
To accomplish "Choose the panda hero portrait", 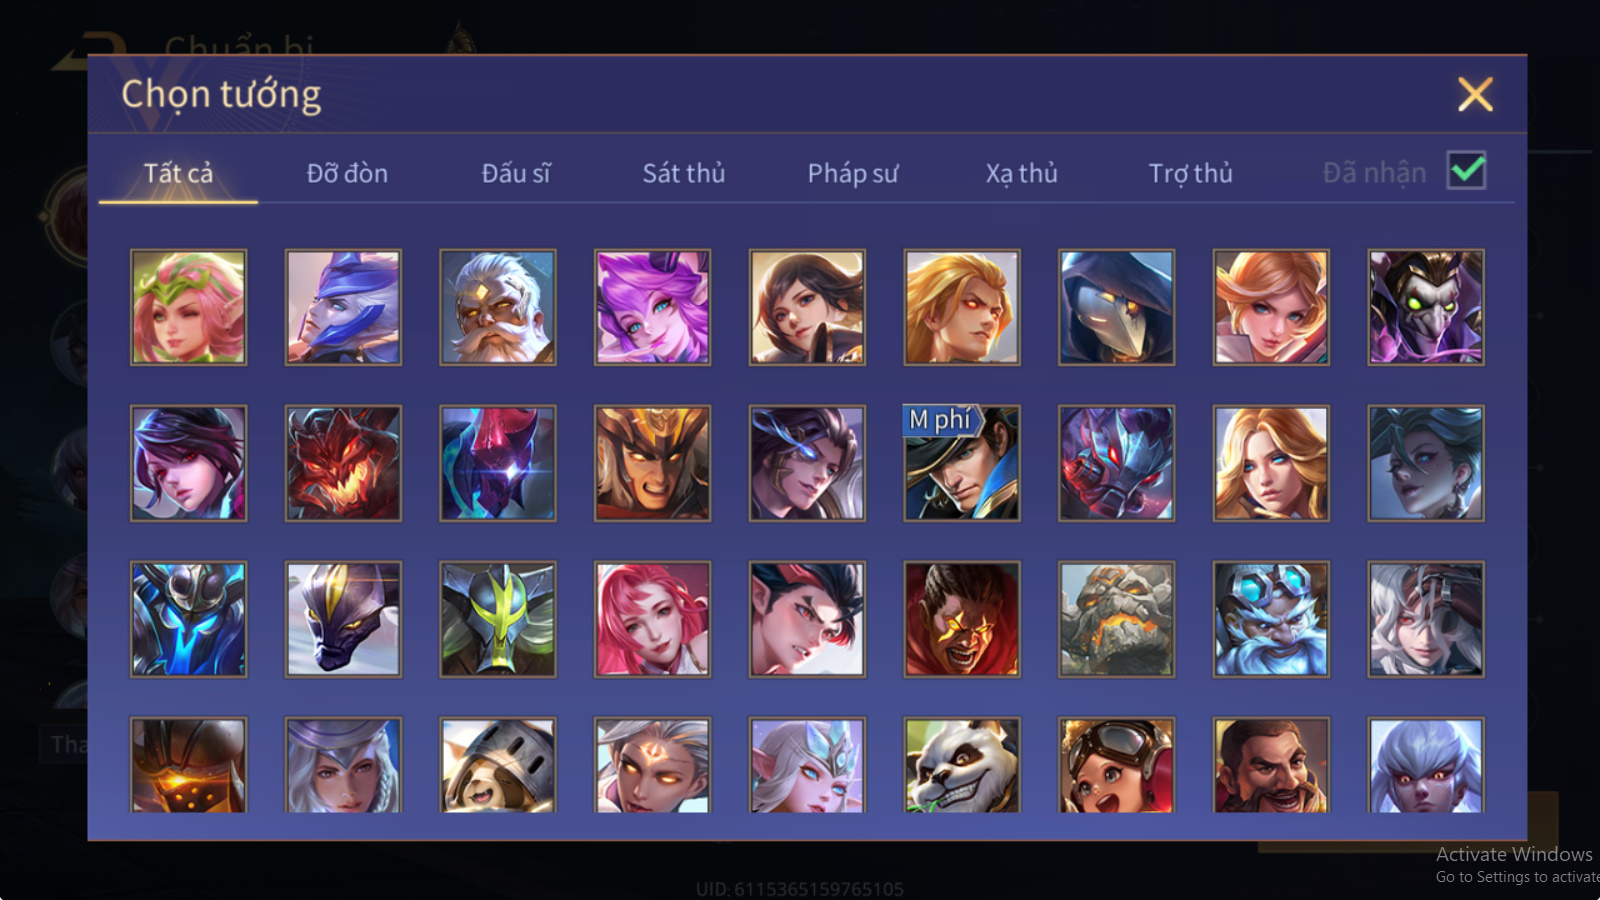I will coord(961,765).
